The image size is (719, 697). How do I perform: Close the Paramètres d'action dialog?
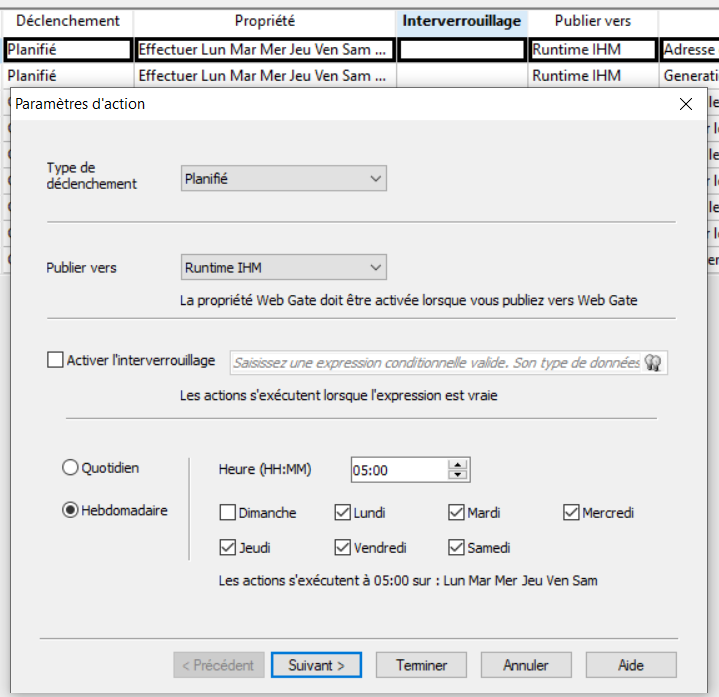686,104
